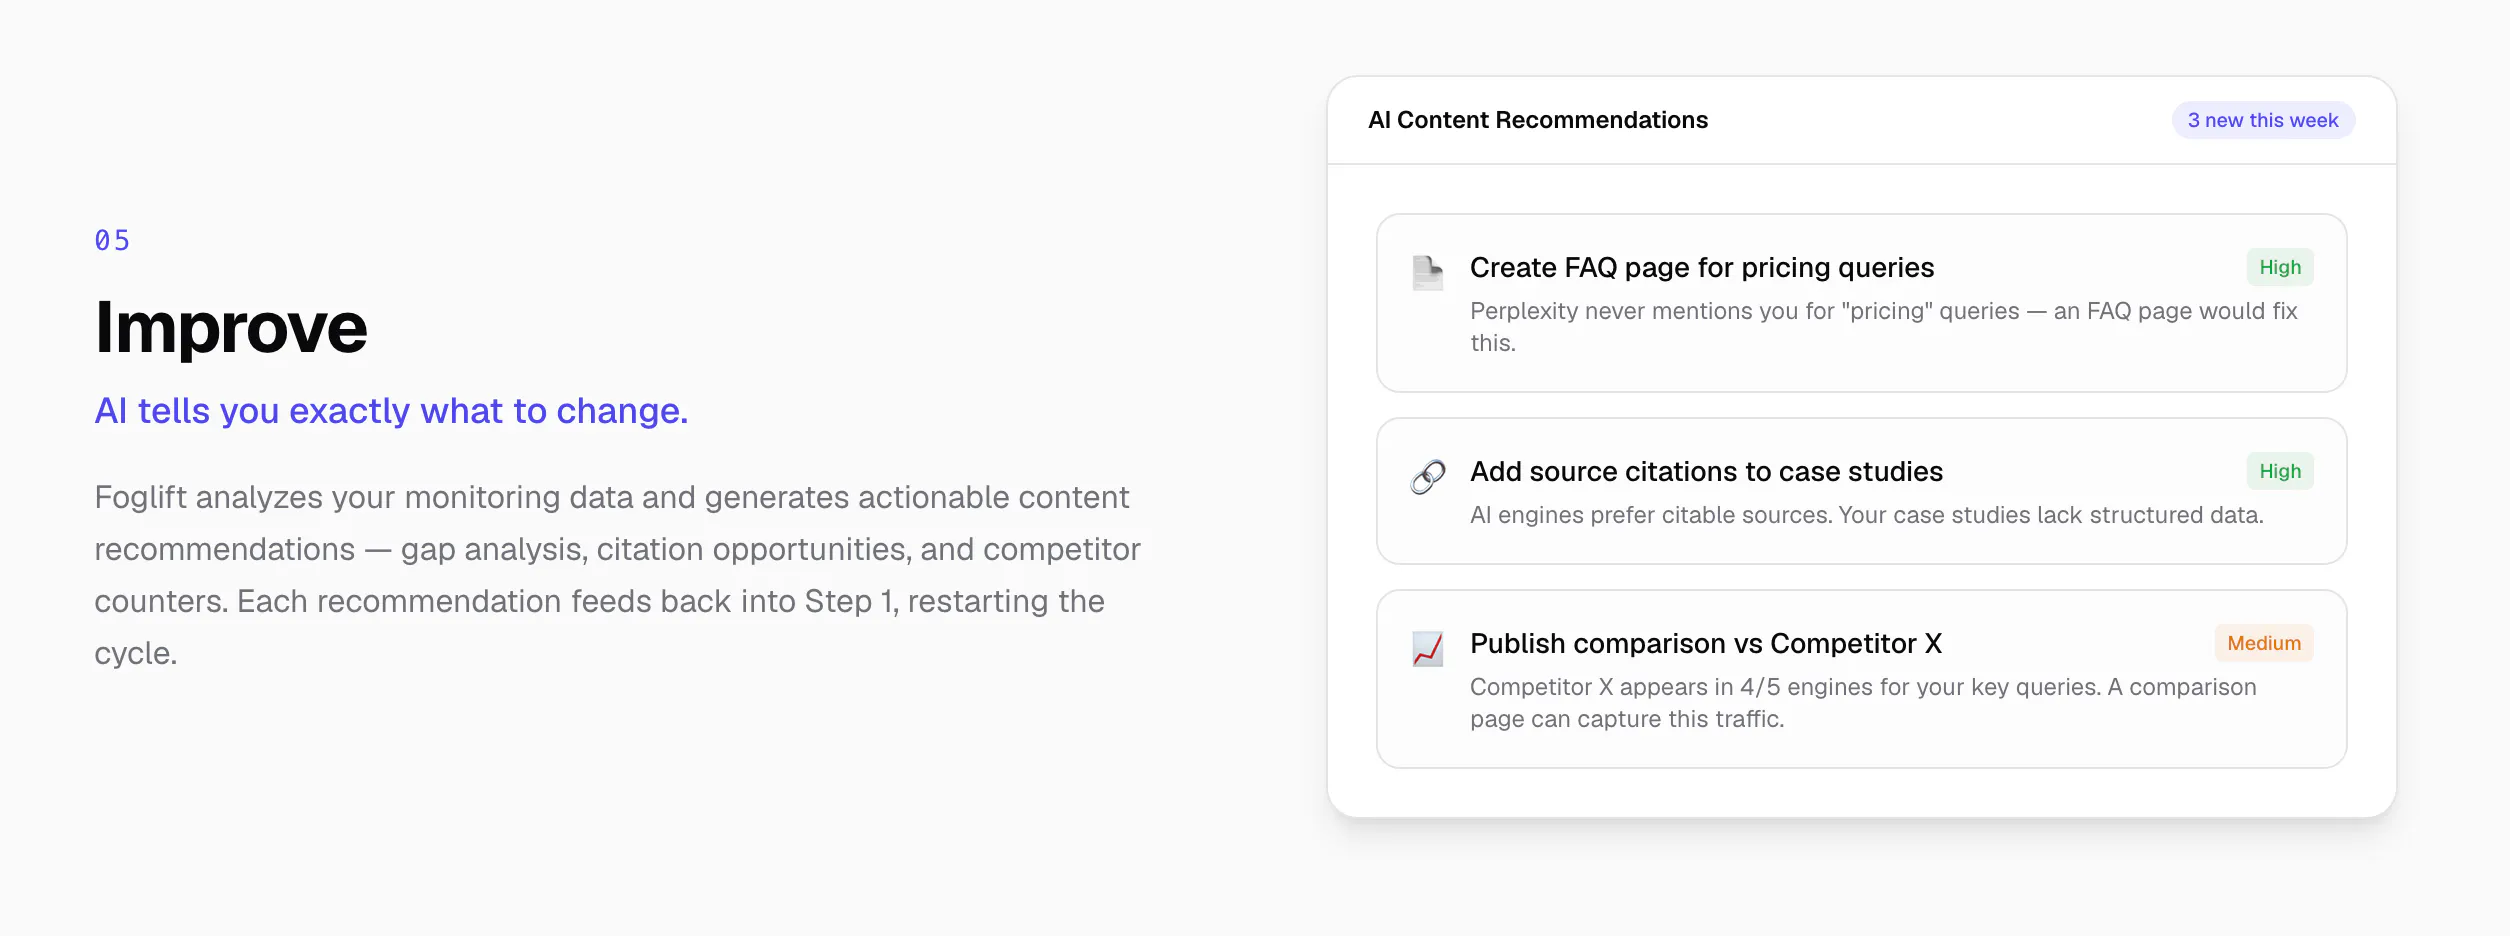
Task: Select the Perplexity pricing queries description text
Action: [1884, 327]
